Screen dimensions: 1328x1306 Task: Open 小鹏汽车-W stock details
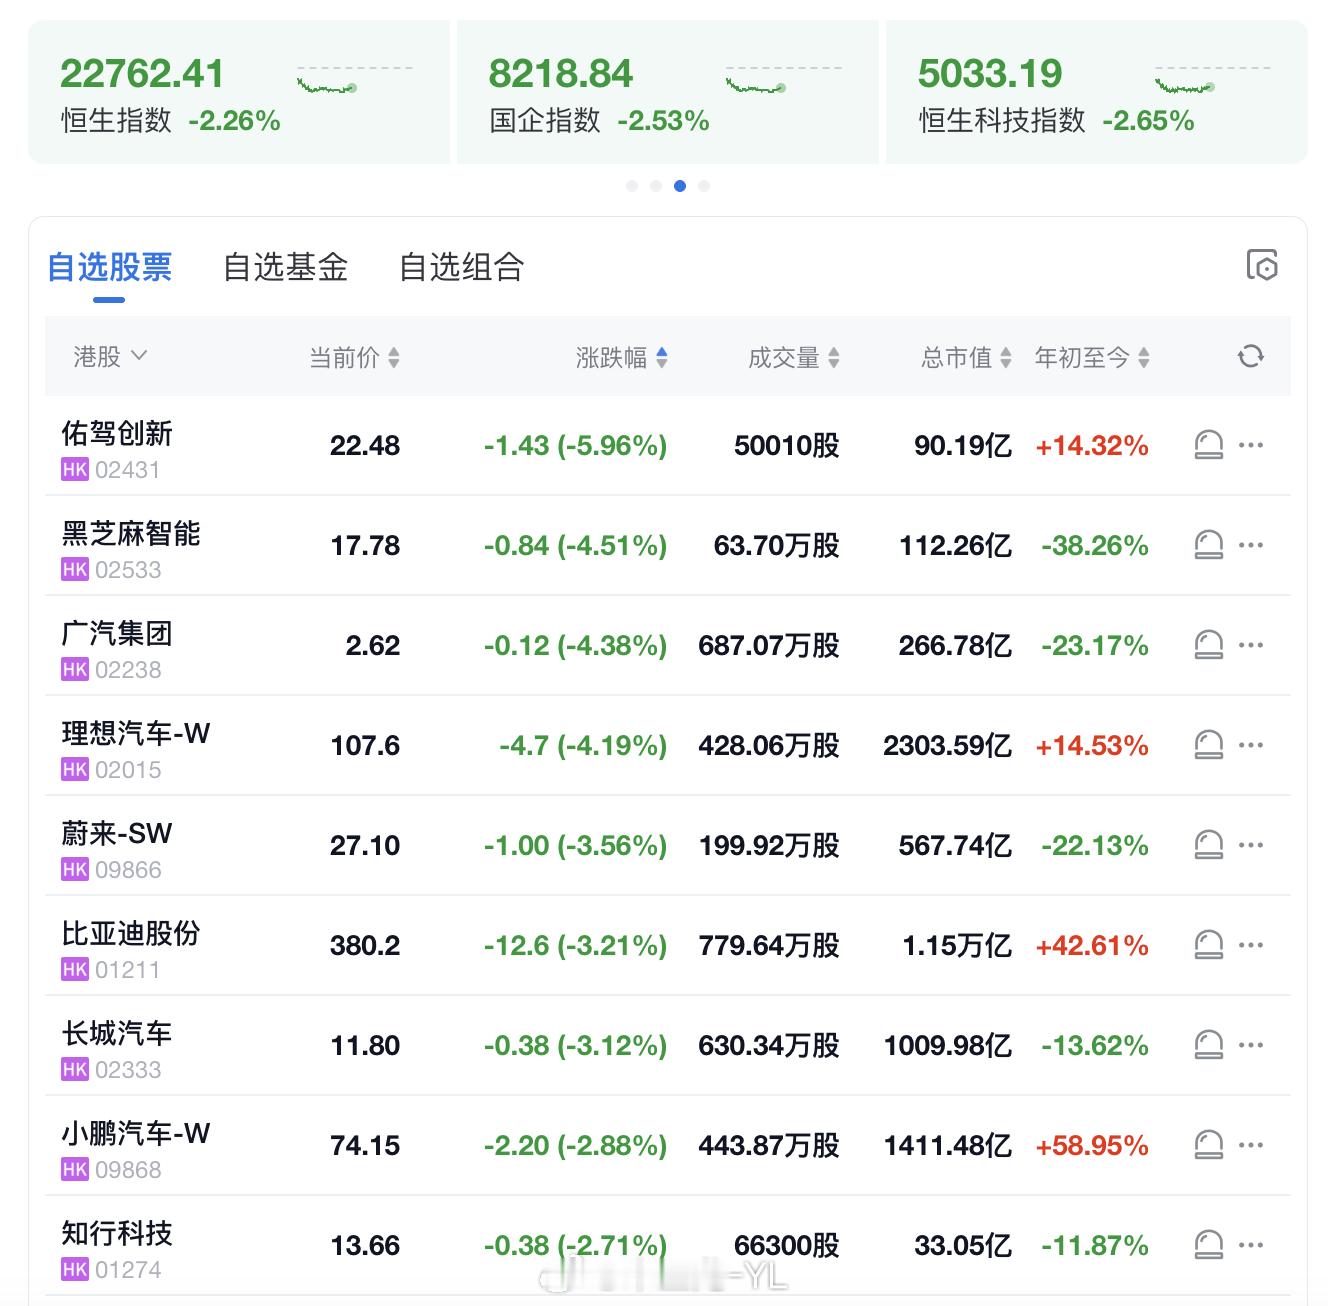point(136,1133)
